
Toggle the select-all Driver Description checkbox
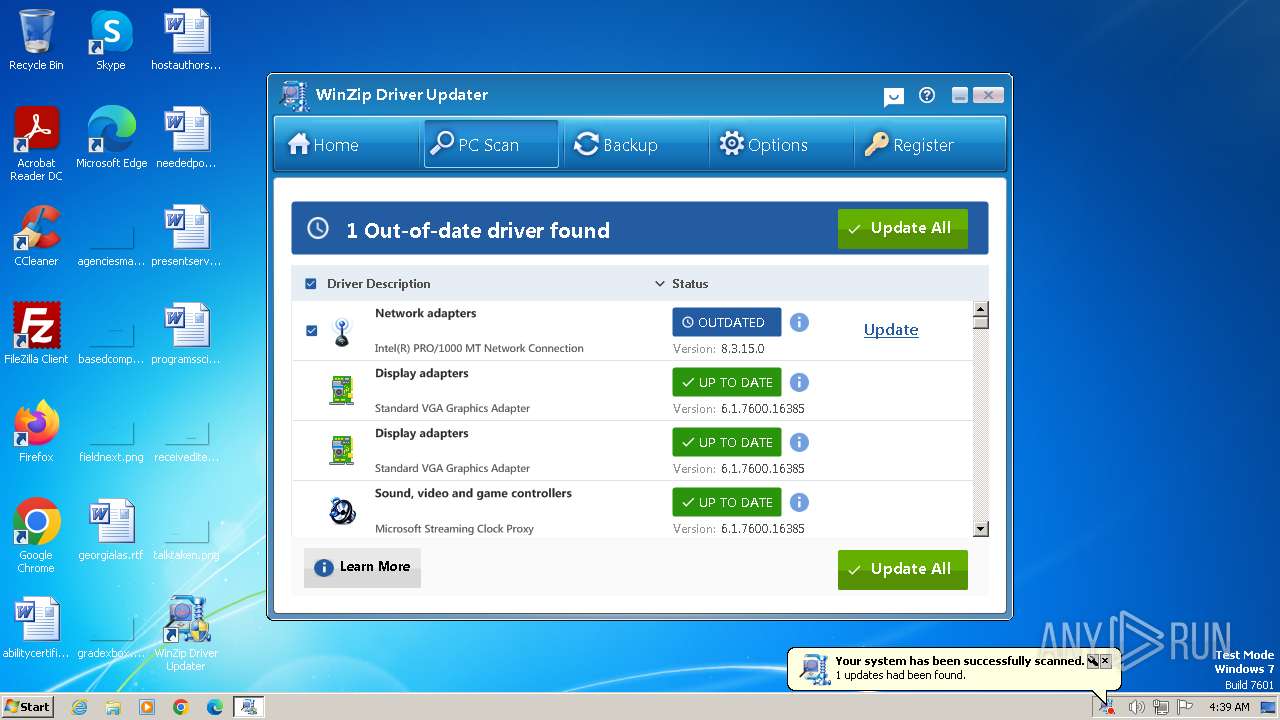tap(311, 284)
